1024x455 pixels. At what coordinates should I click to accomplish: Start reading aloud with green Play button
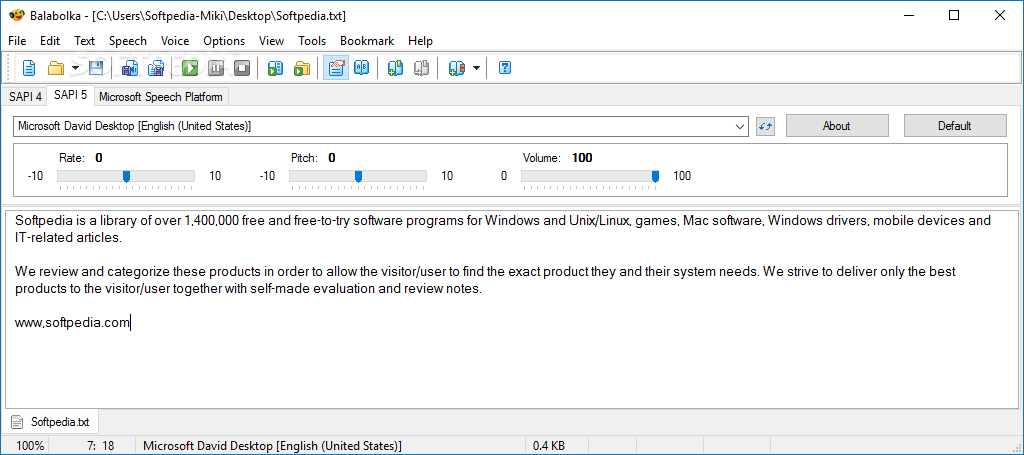tap(190, 68)
